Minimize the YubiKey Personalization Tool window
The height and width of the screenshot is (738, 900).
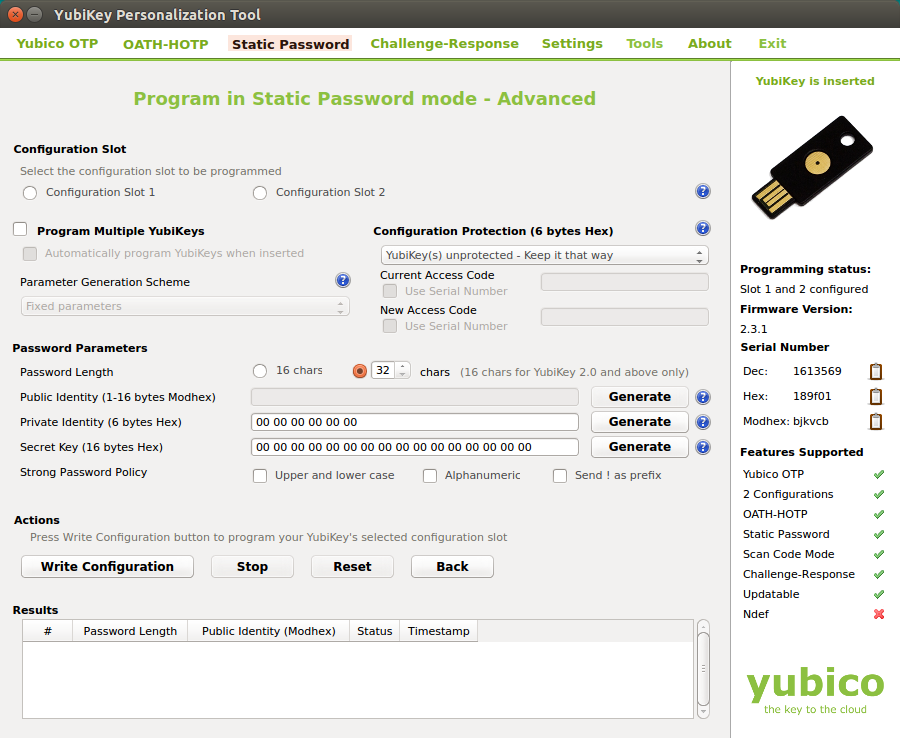35,14
